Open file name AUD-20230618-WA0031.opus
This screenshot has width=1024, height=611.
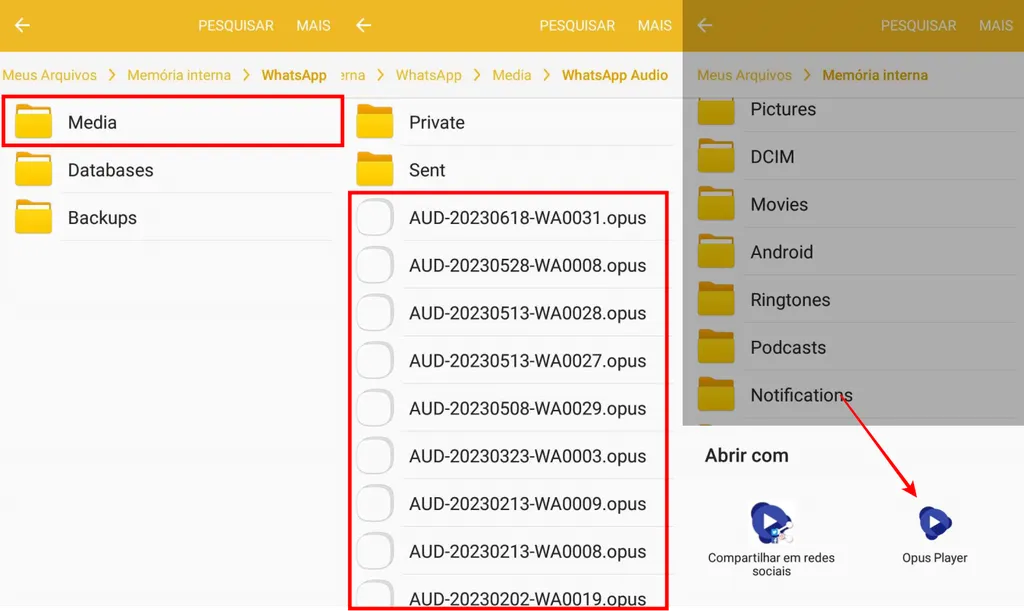click(x=528, y=217)
